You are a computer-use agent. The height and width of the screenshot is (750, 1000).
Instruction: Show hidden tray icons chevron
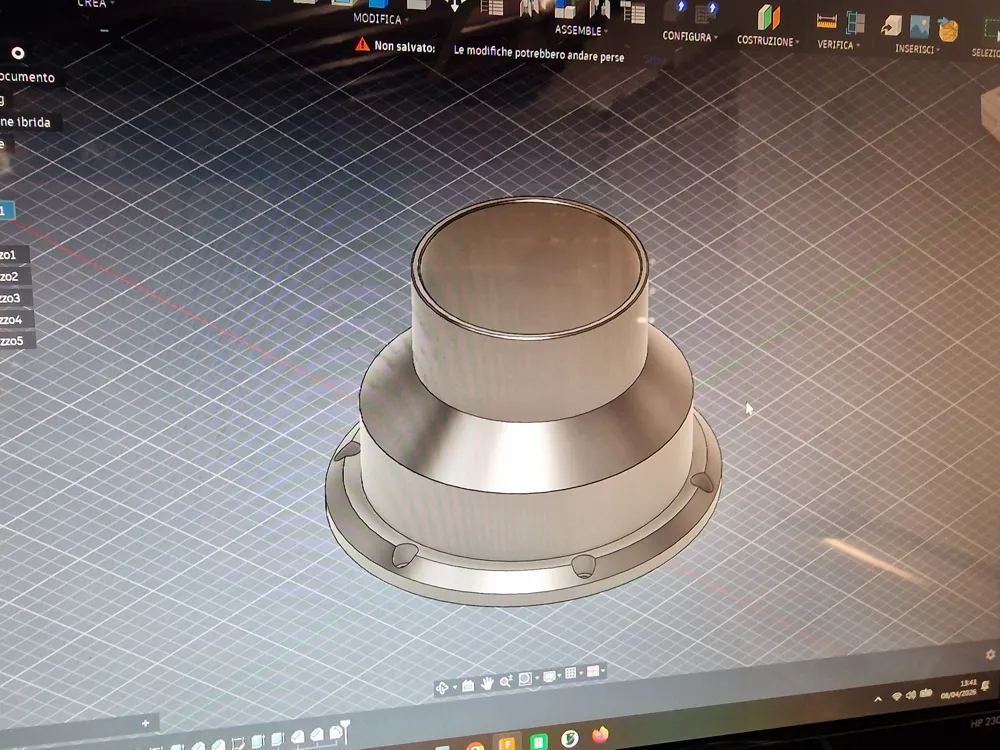pyautogui.click(x=878, y=699)
